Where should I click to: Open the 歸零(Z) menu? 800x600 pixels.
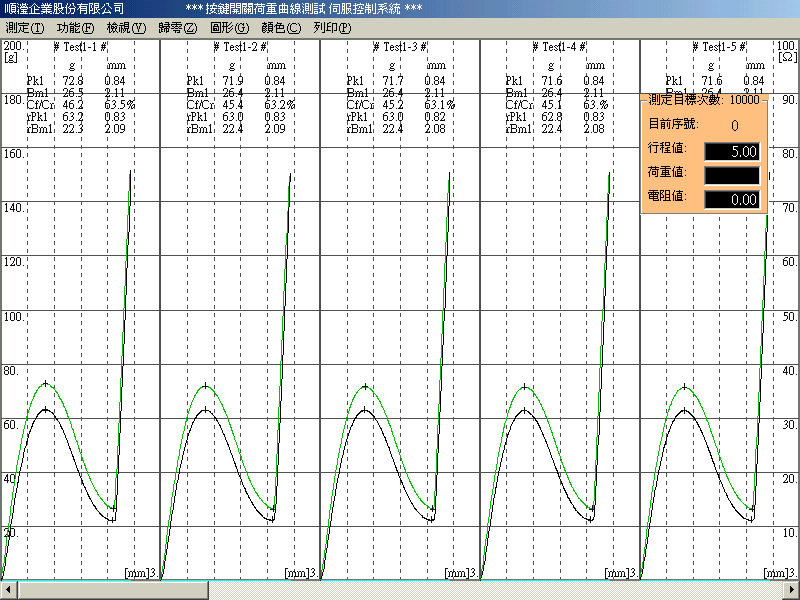(x=178, y=28)
